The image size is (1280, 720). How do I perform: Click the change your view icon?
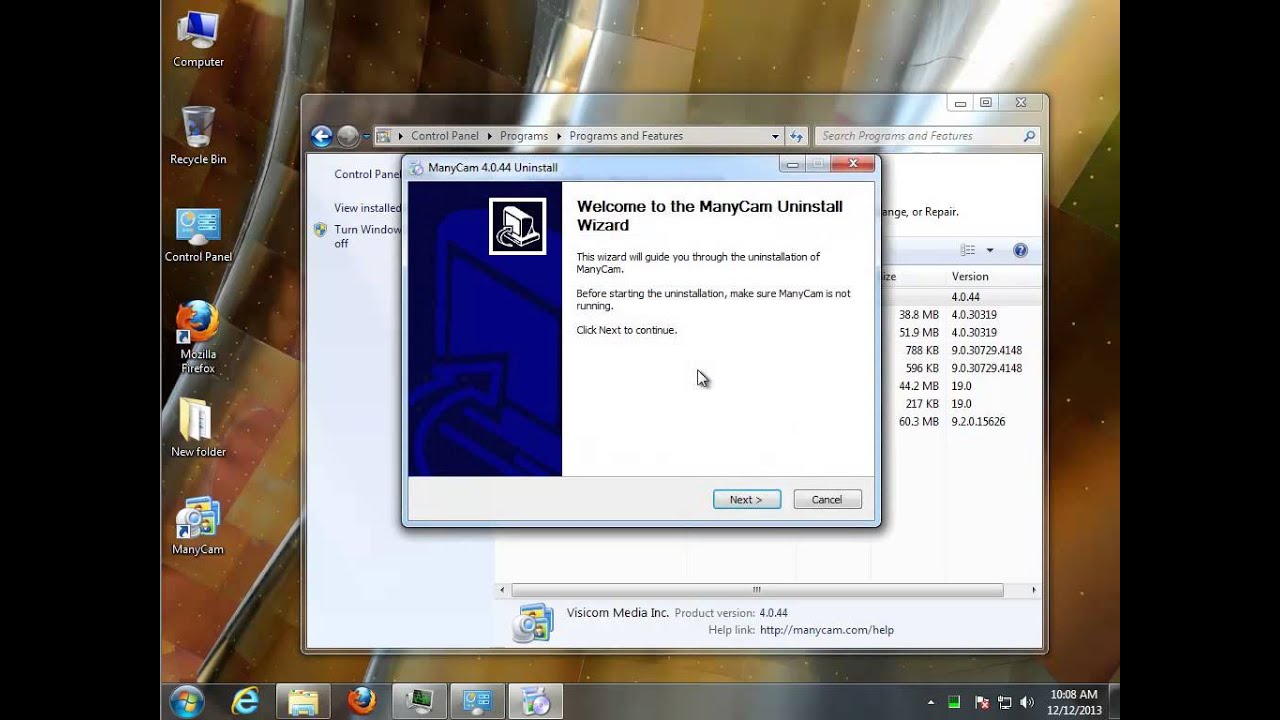(968, 250)
